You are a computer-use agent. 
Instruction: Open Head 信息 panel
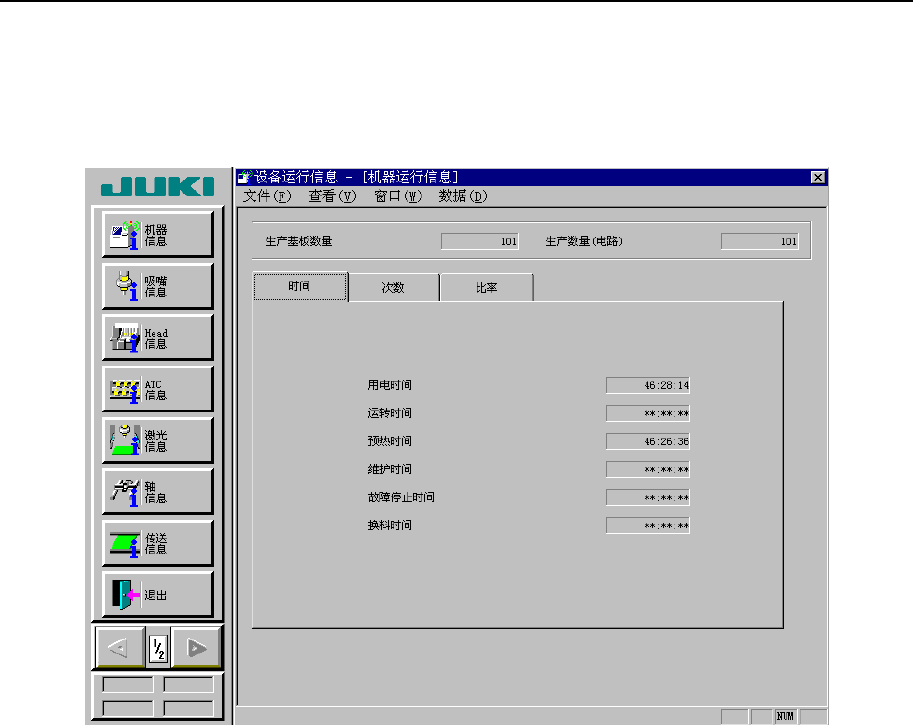(158, 337)
